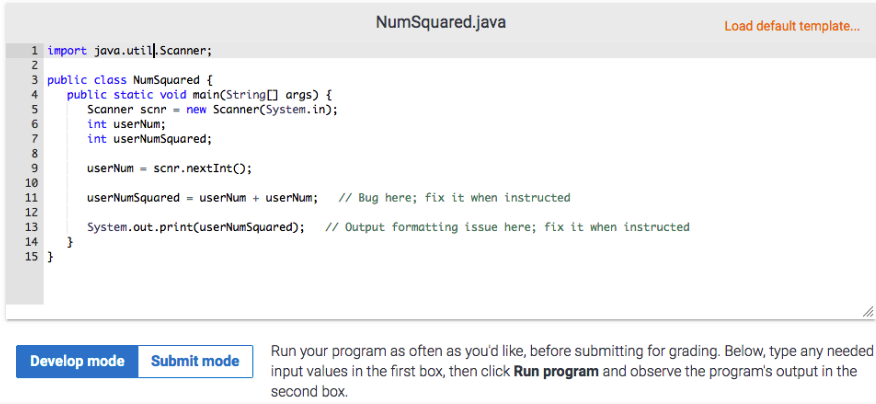876x404 pixels.
Task: Click the public class NumSquared declaration
Action: 130,79
